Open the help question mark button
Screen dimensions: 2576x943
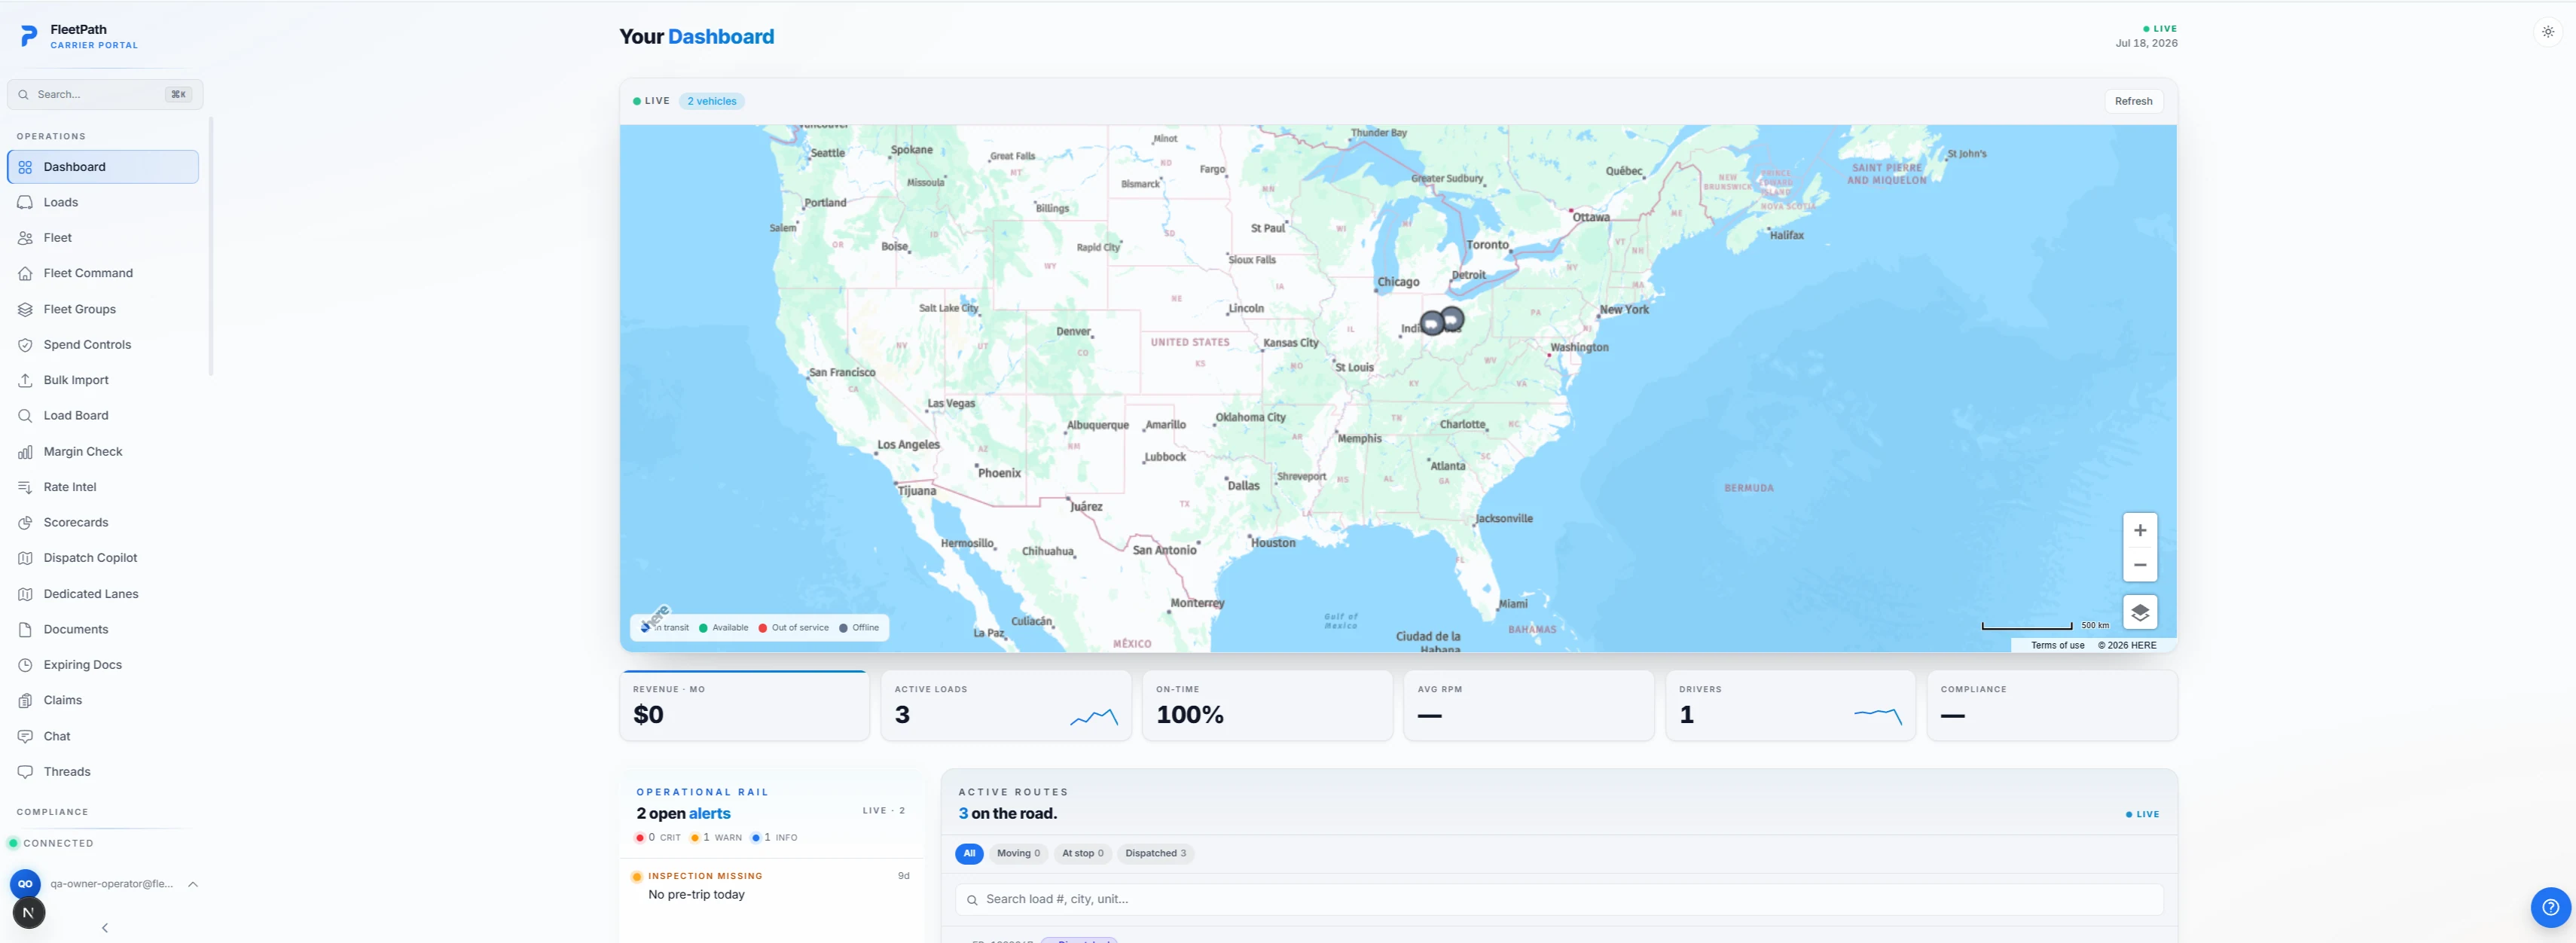(2550, 907)
